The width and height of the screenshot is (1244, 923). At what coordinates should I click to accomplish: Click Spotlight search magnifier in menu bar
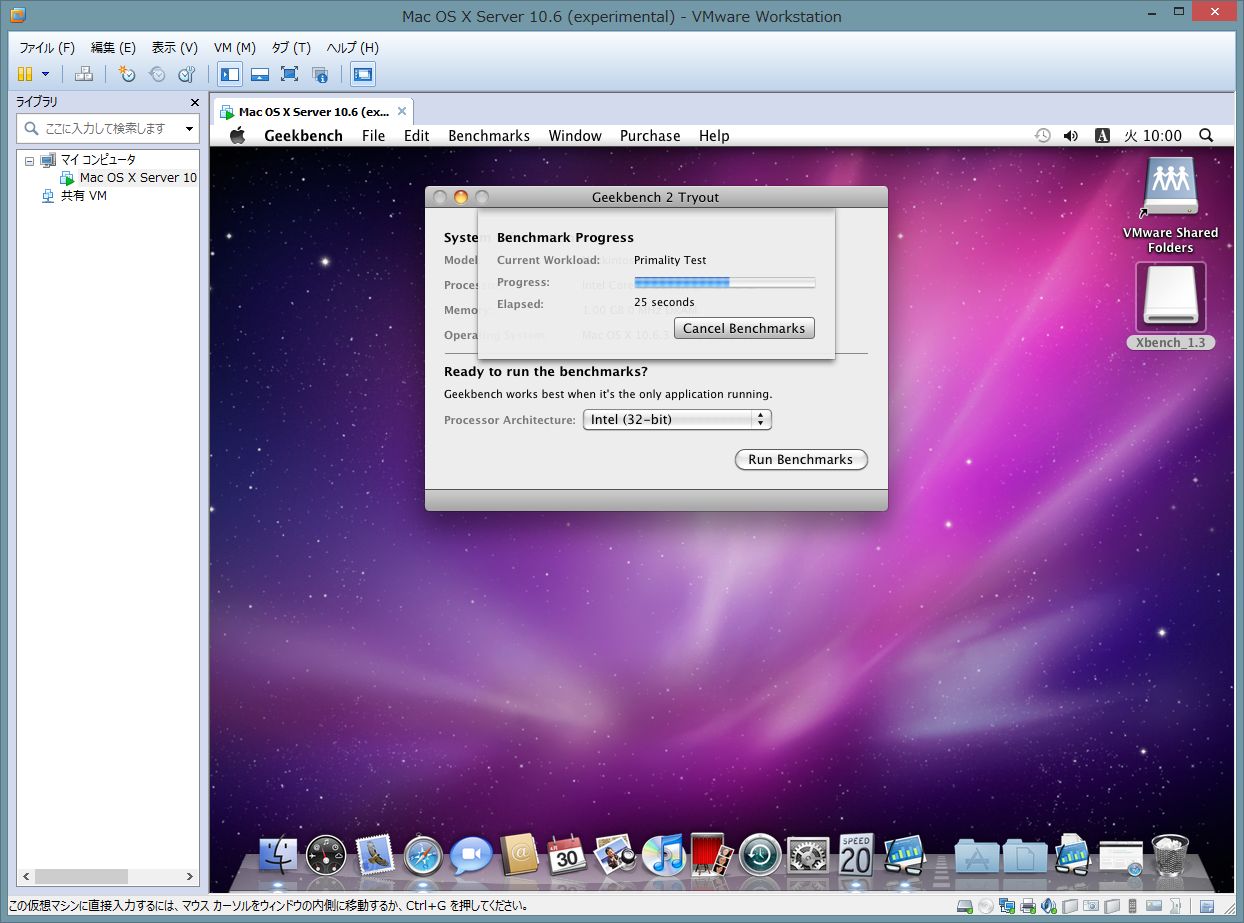pos(1206,136)
